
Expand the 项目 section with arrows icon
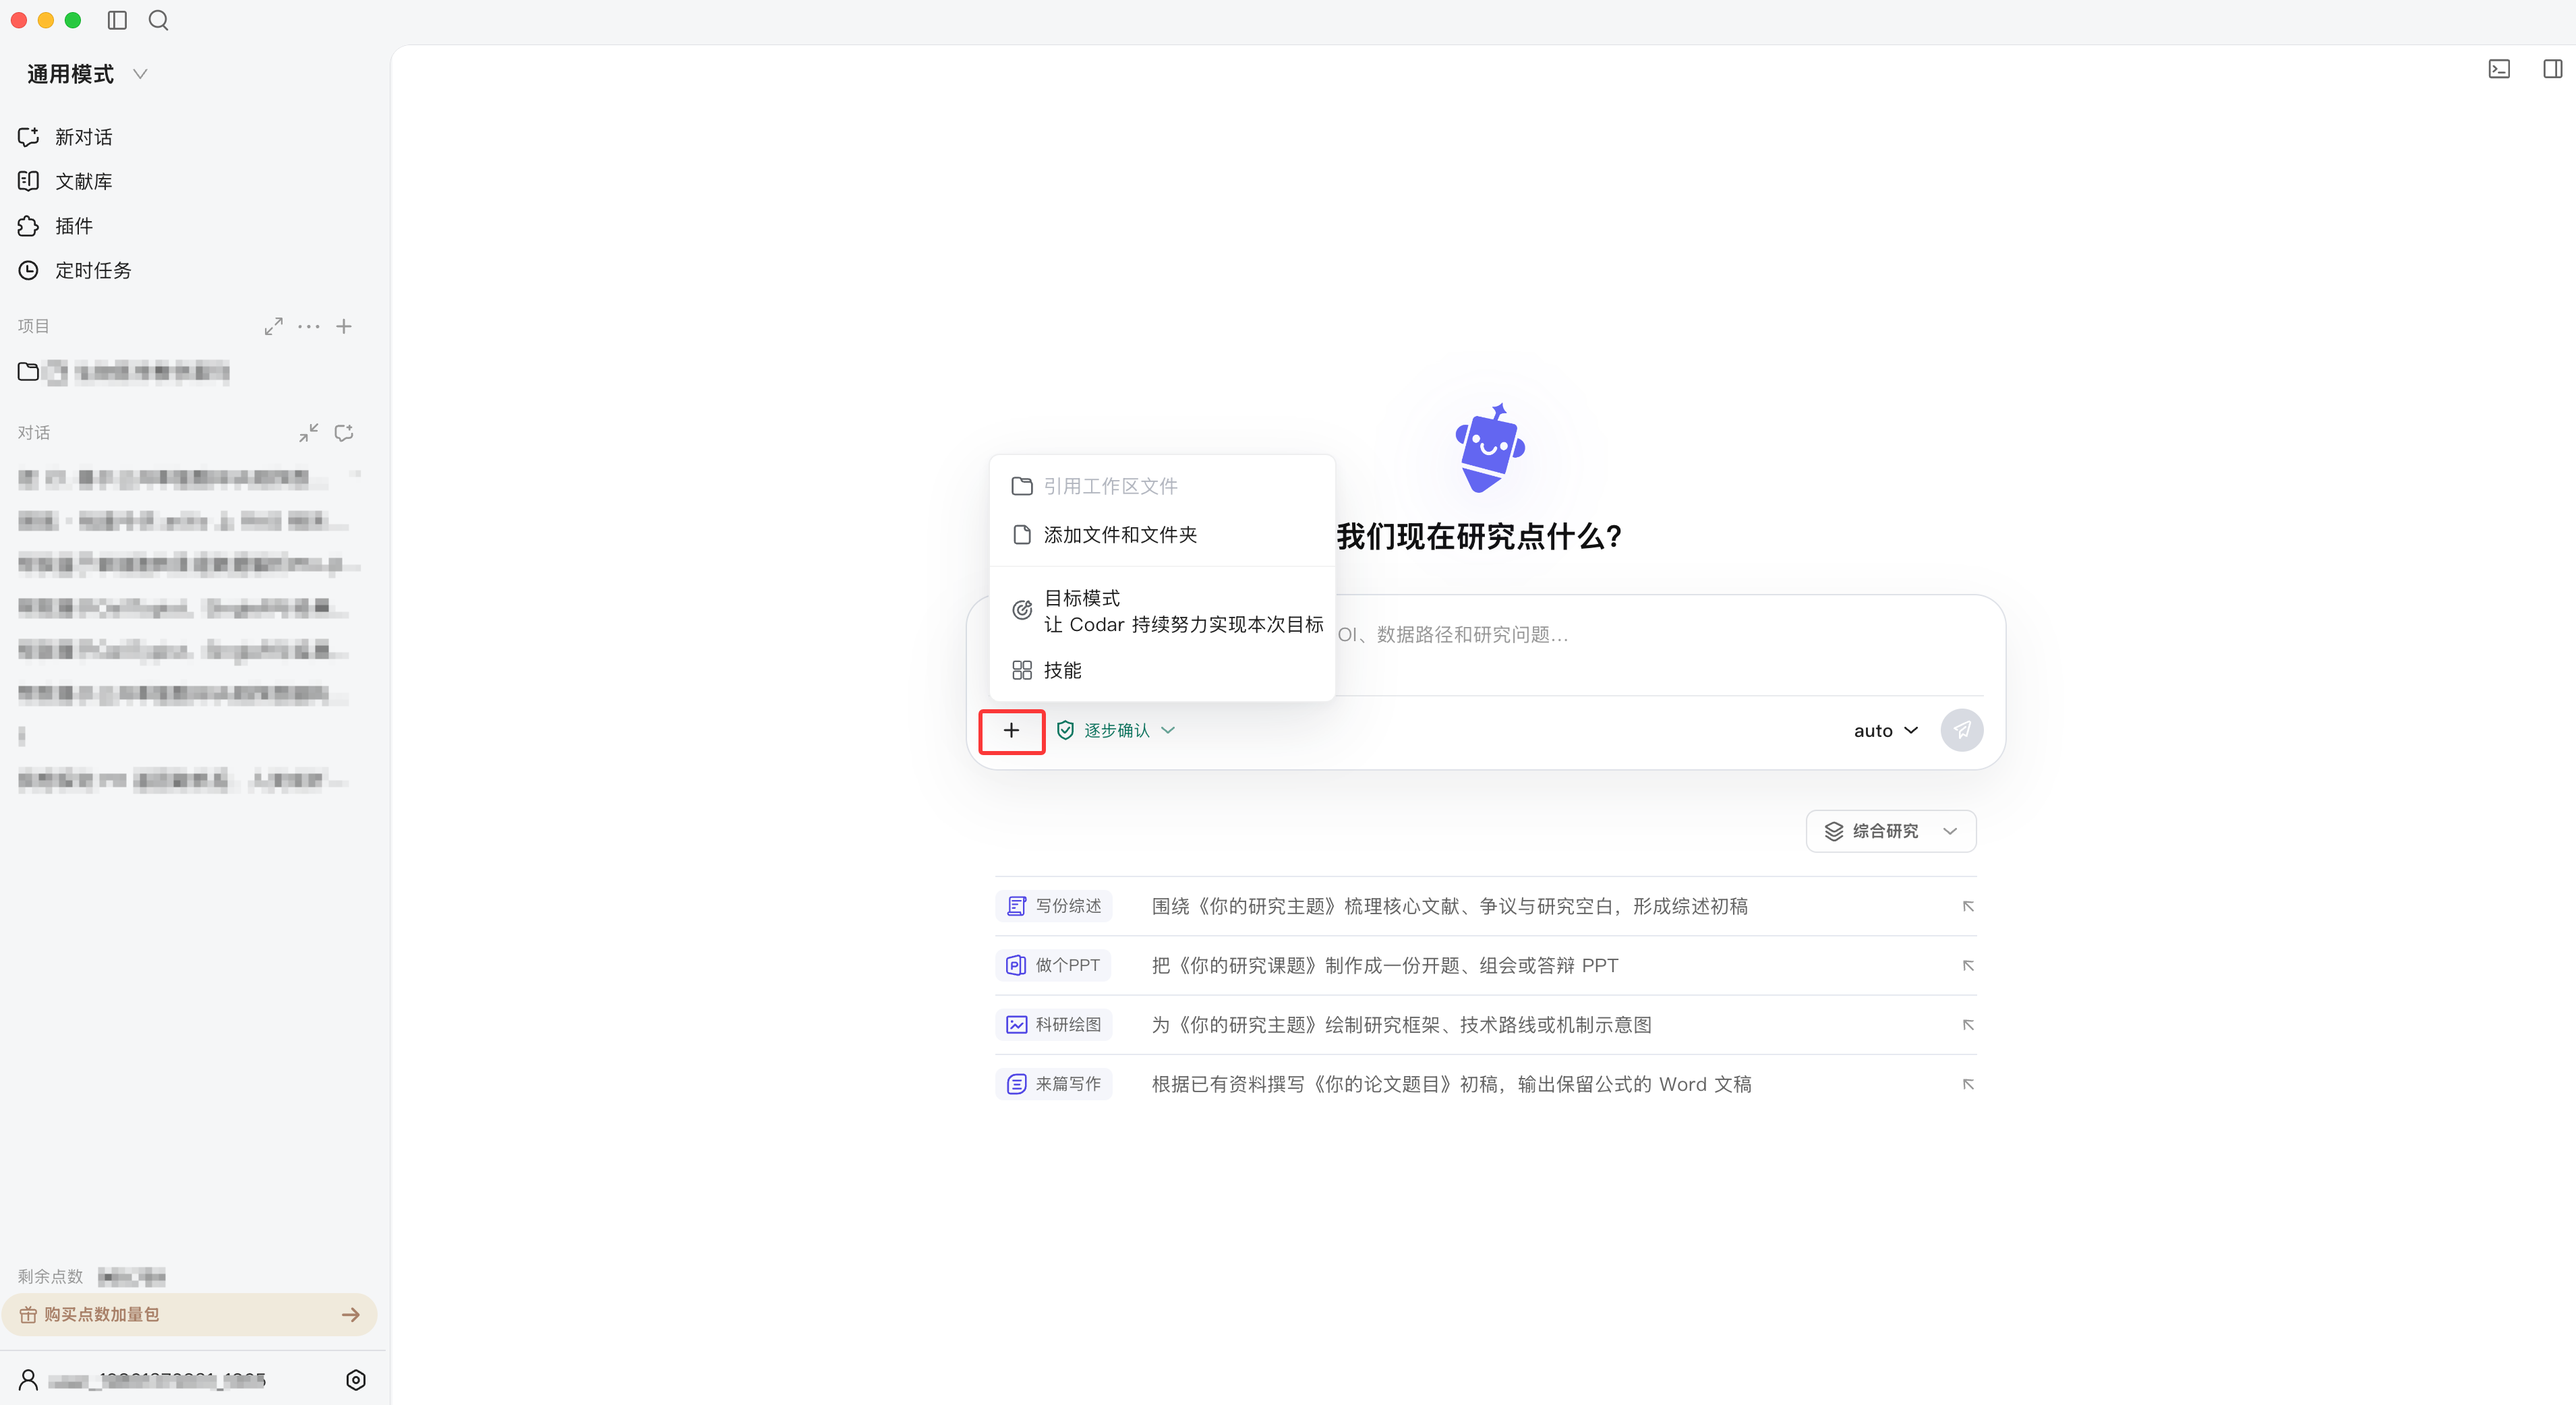click(273, 326)
